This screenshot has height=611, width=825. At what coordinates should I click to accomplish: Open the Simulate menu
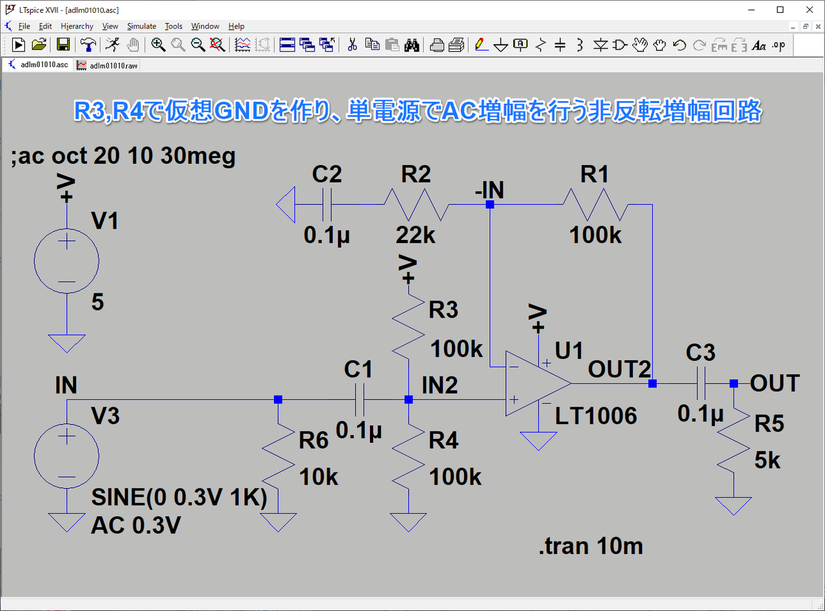[x=142, y=26]
